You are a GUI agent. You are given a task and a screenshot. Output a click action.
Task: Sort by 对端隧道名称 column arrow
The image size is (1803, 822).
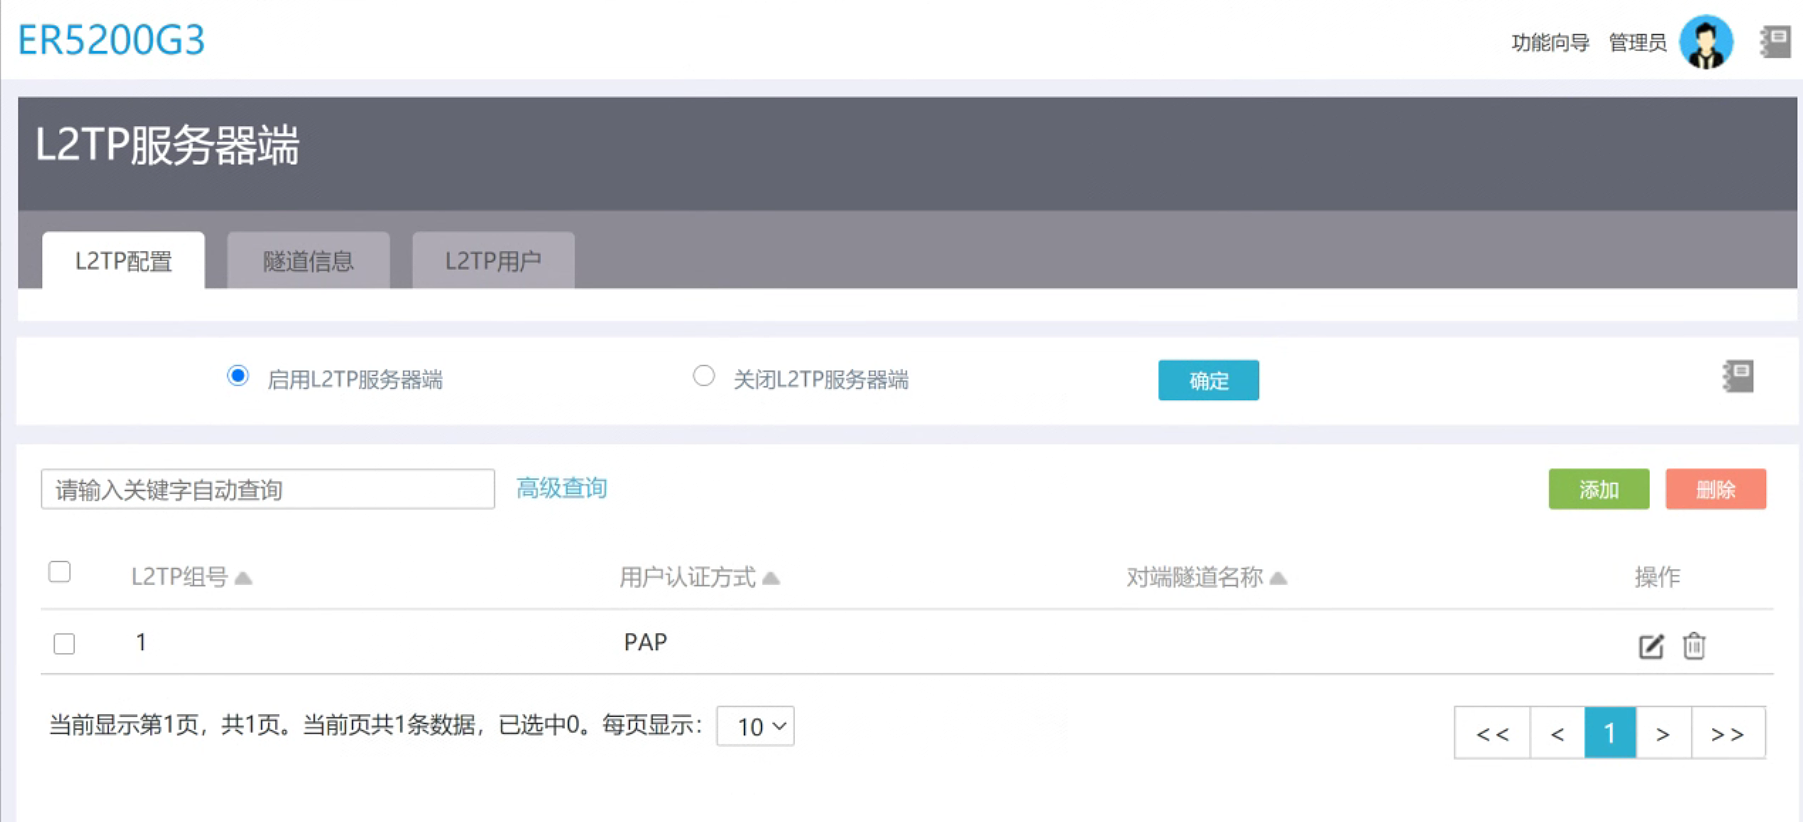[x=1278, y=578]
